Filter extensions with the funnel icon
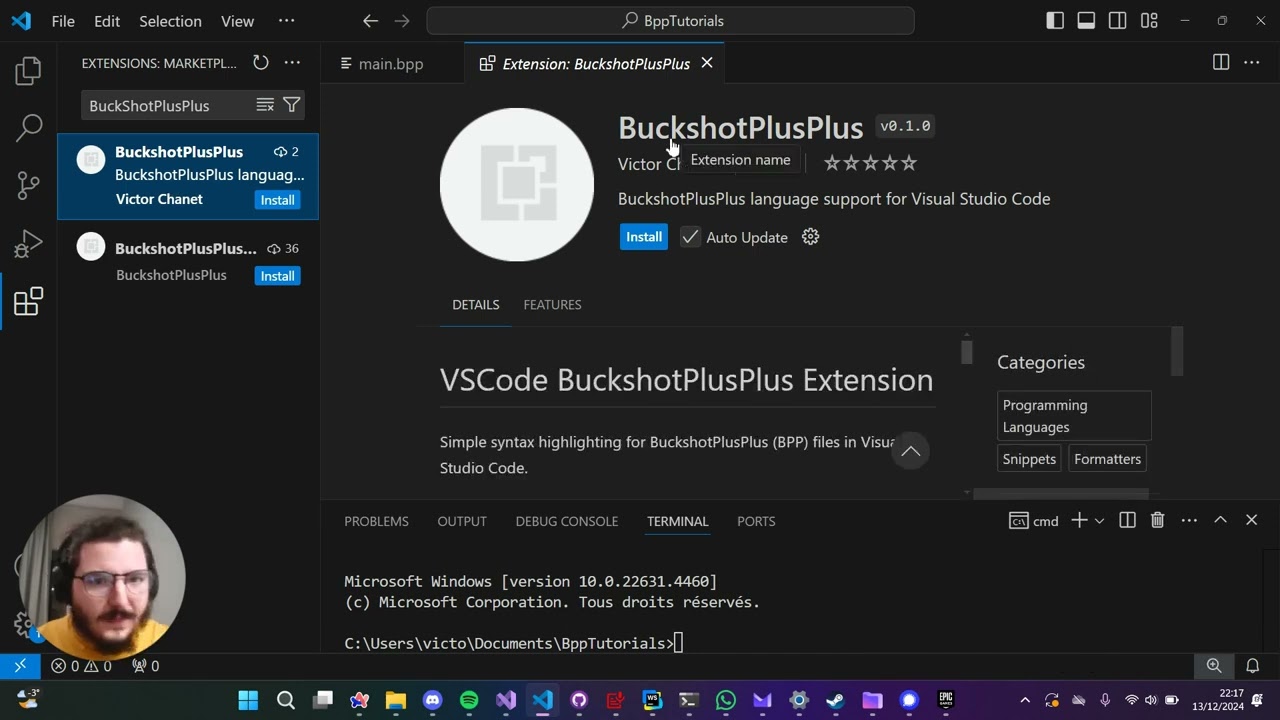This screenshot has height=720, width=1280. (x=291, y=105)
